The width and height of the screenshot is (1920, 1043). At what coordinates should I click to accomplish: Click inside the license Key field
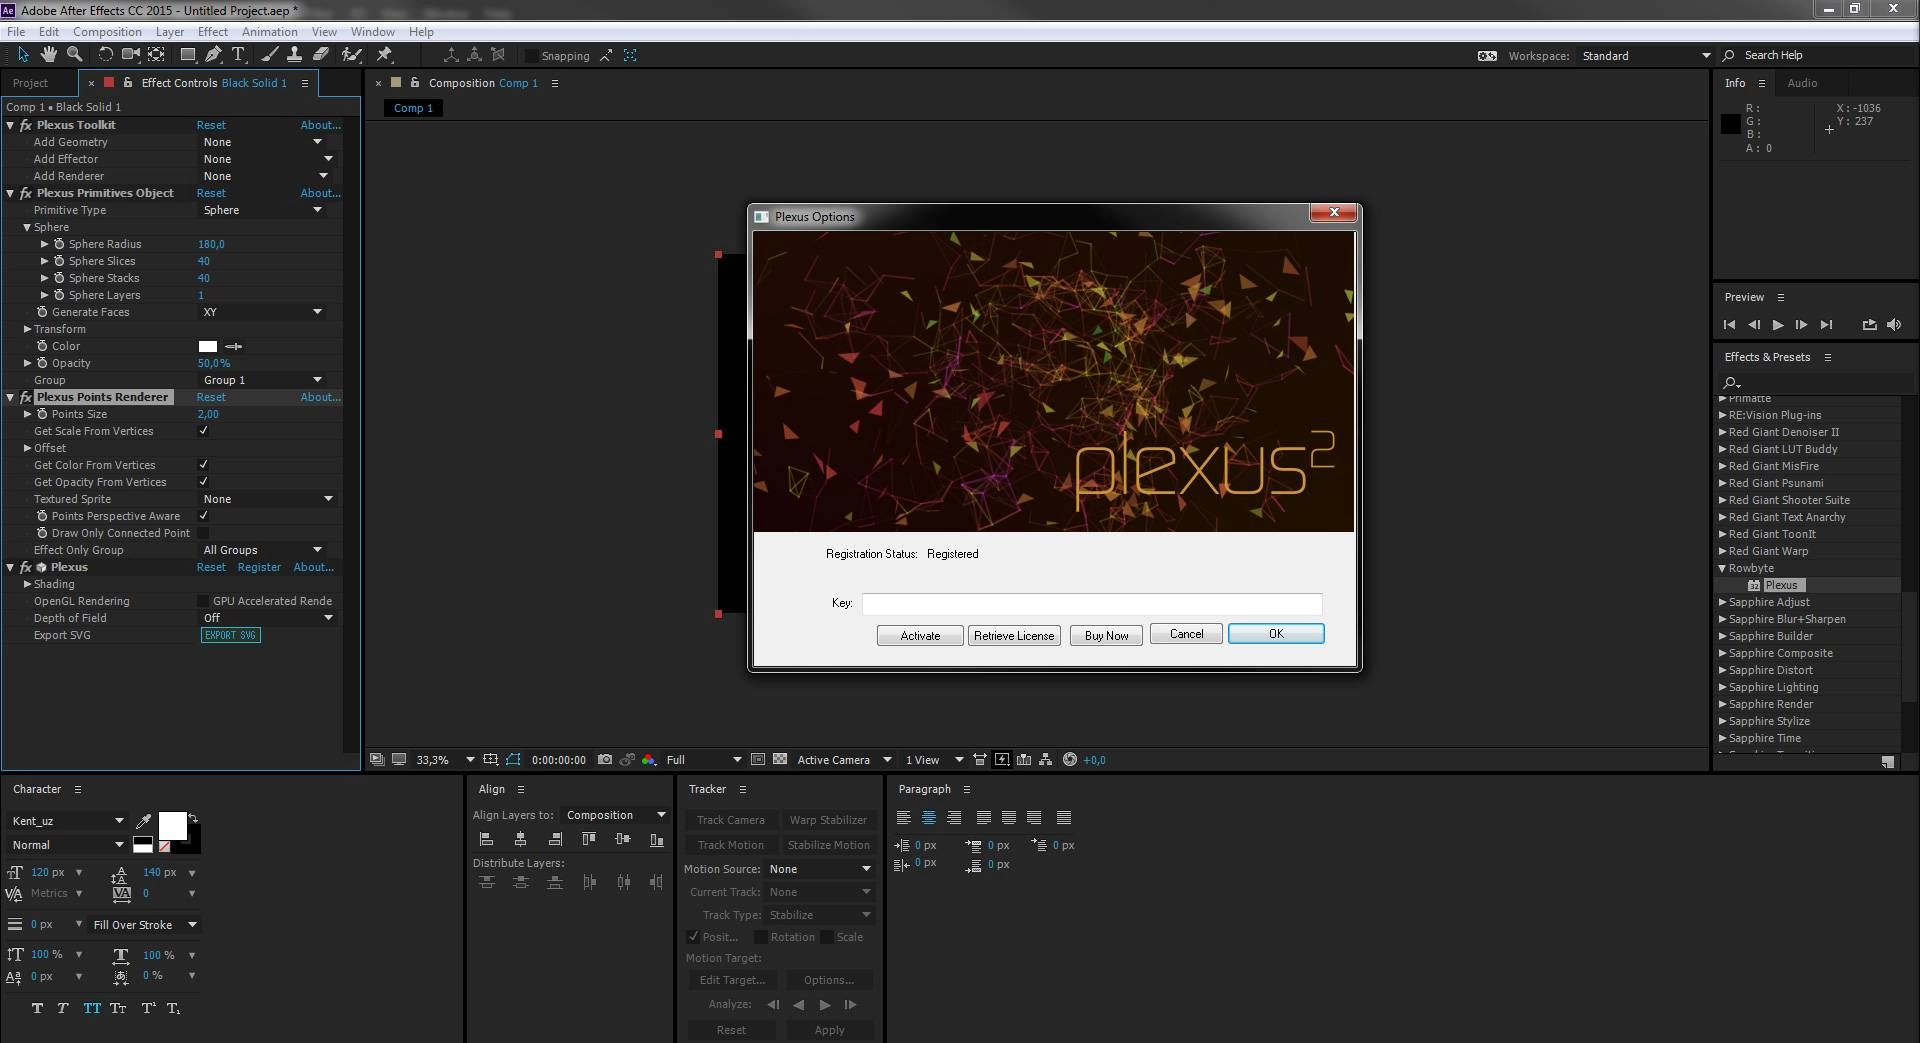(1092, 604)
